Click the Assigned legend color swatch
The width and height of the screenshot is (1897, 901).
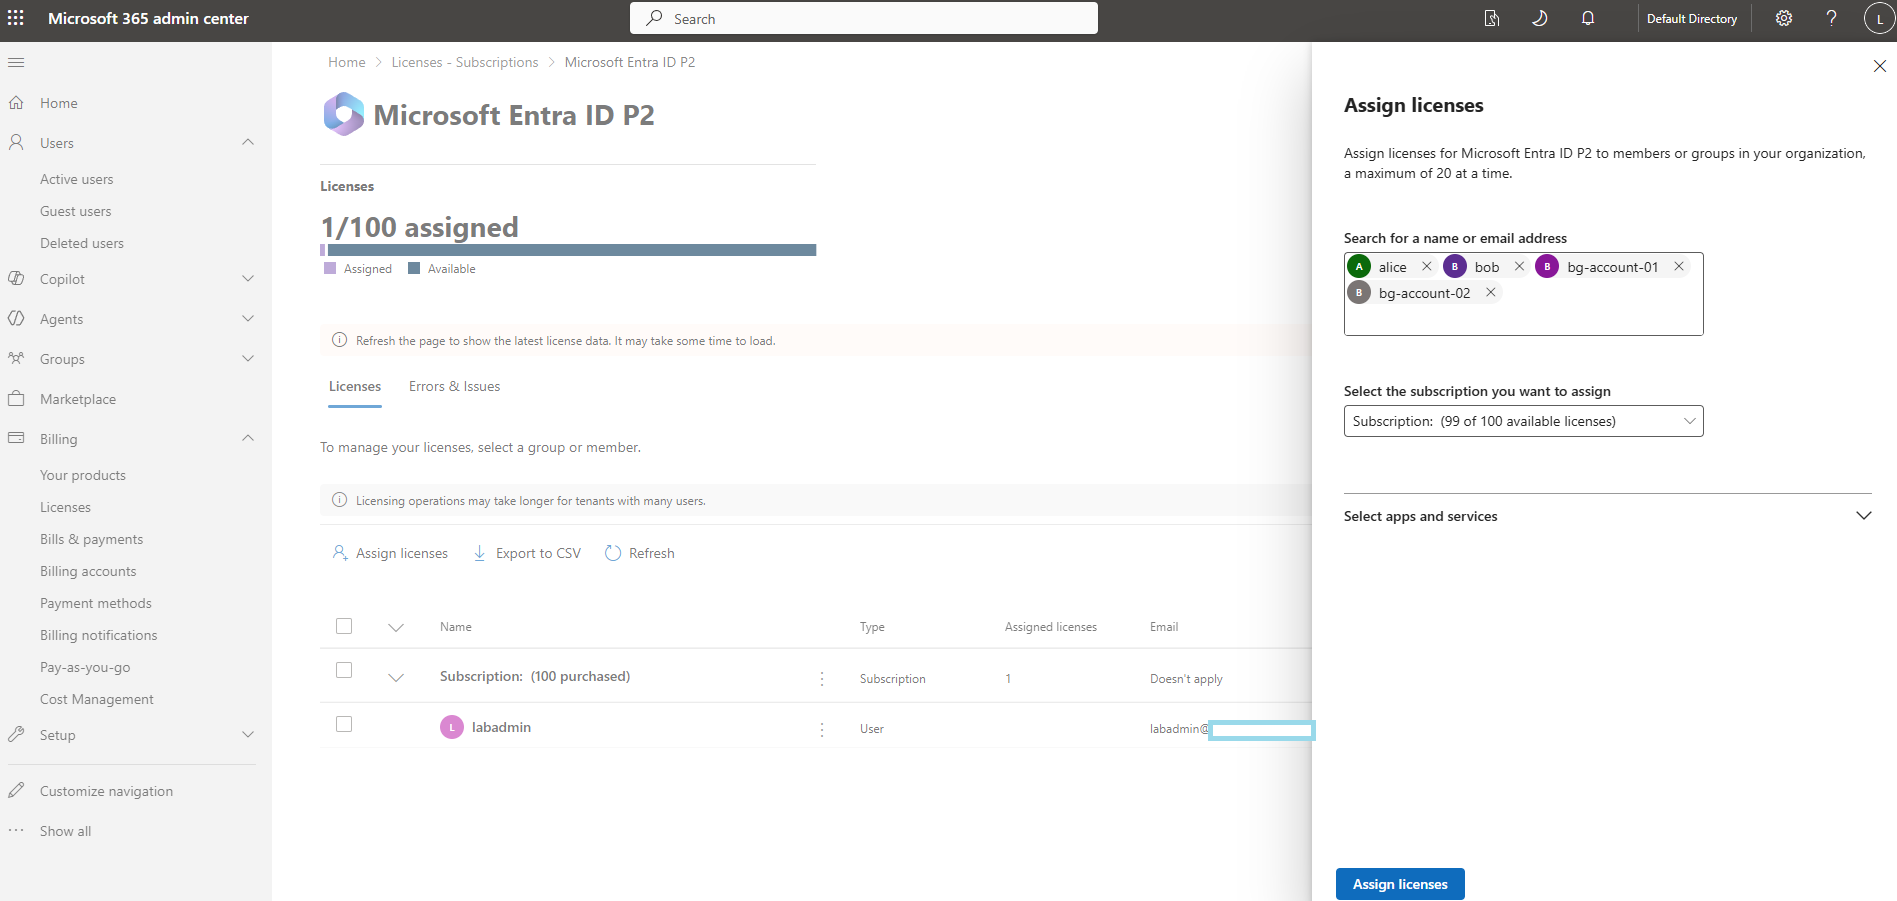tap(330, 268)
